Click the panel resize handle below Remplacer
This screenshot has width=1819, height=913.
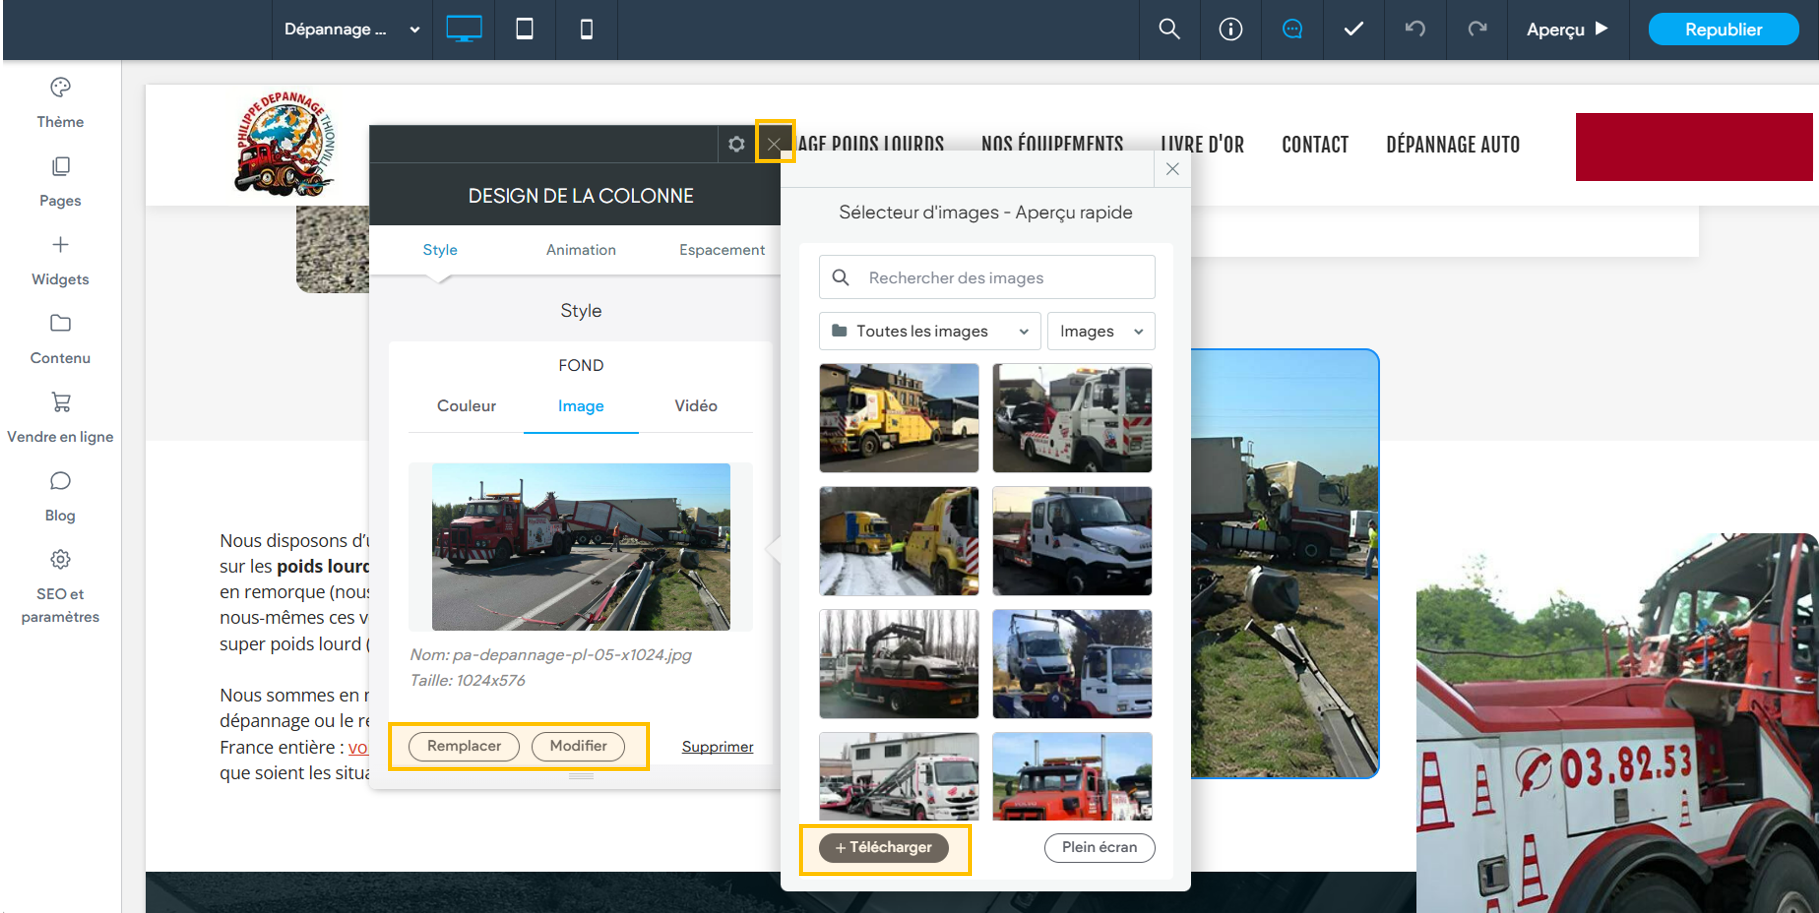[x=581, y=776]
